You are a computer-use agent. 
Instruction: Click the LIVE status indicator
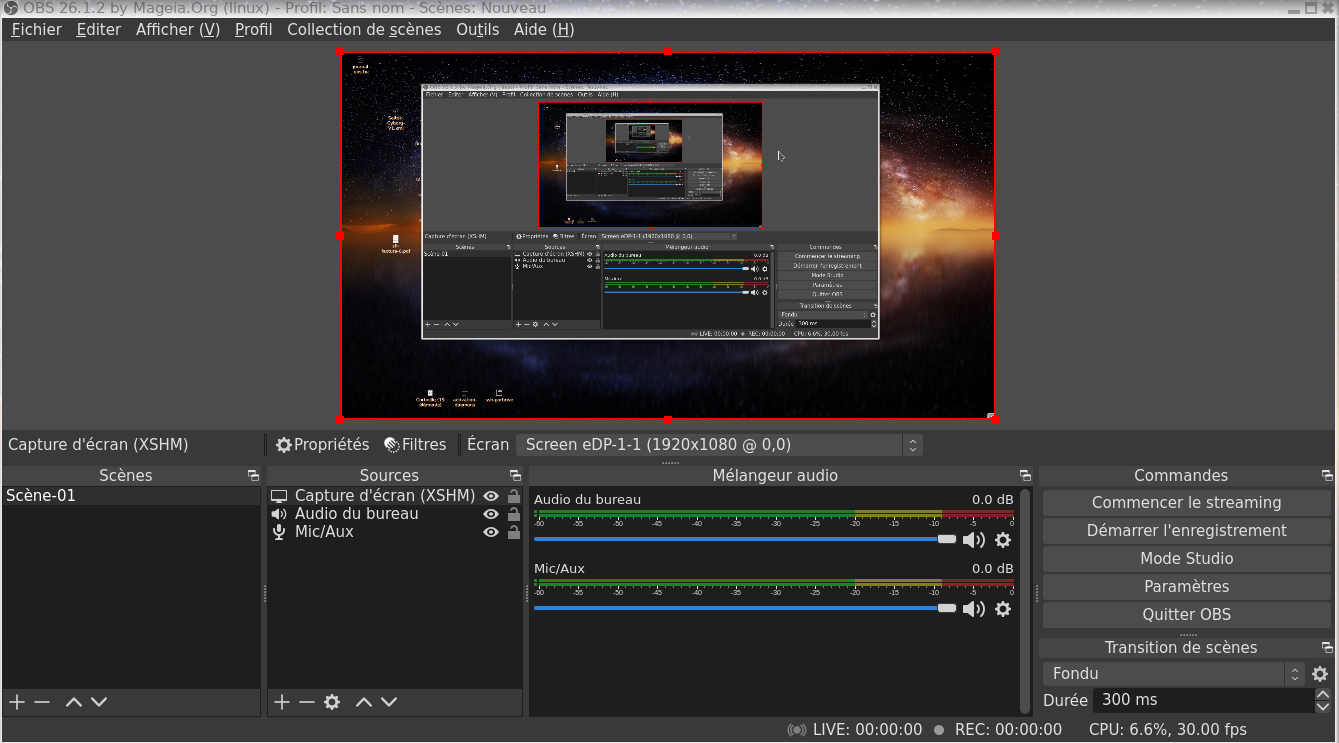[x=854, y=730]
